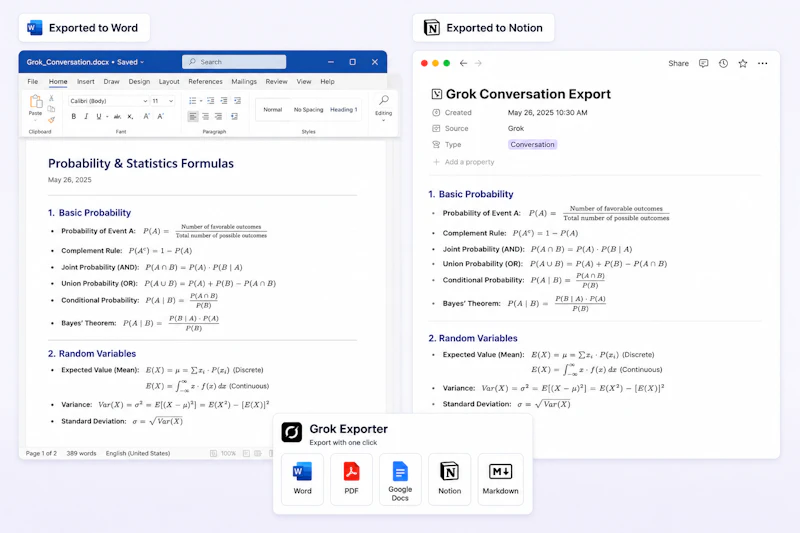
Task: Open the Notion comments icon
Action: (704, 63)
